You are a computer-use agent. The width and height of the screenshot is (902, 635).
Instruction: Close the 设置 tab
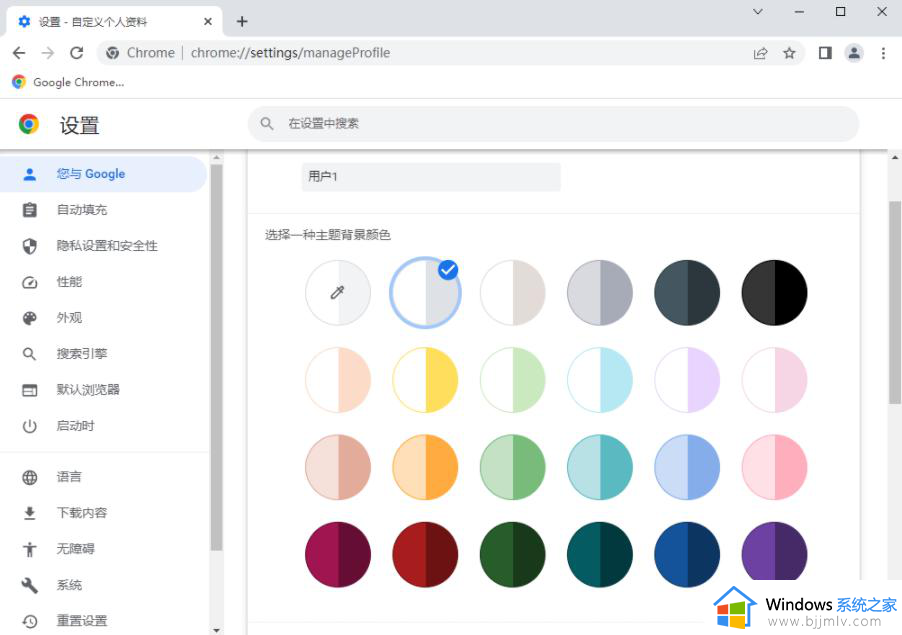tap(208, 21)
